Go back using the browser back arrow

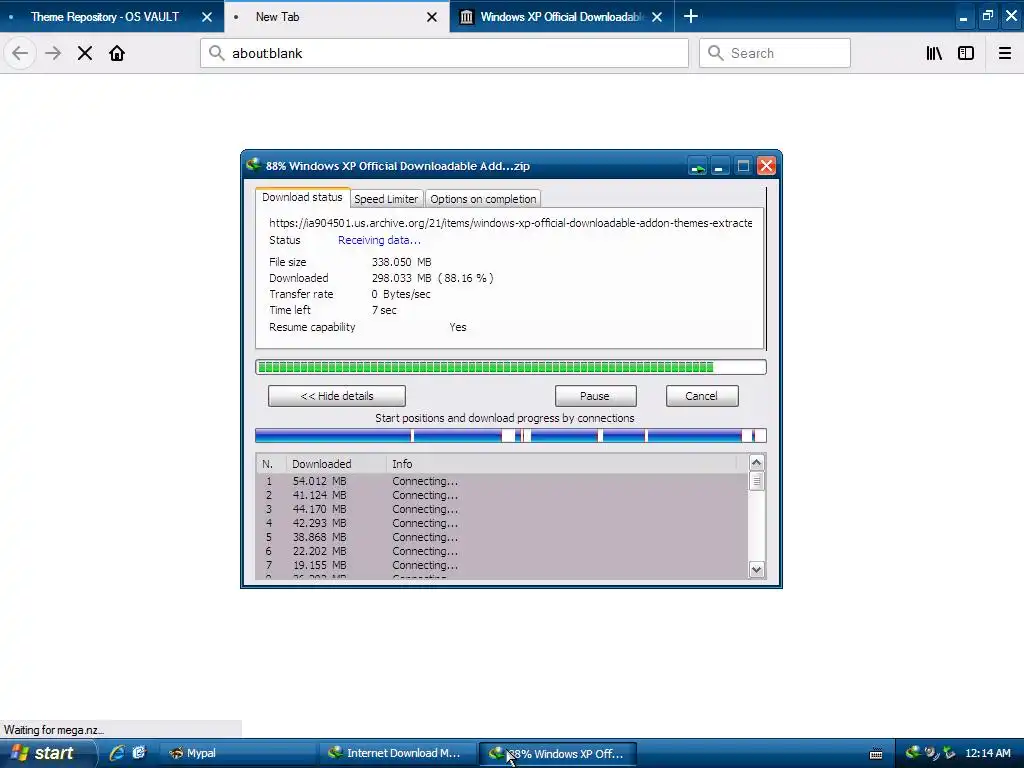tap(20, 53)
